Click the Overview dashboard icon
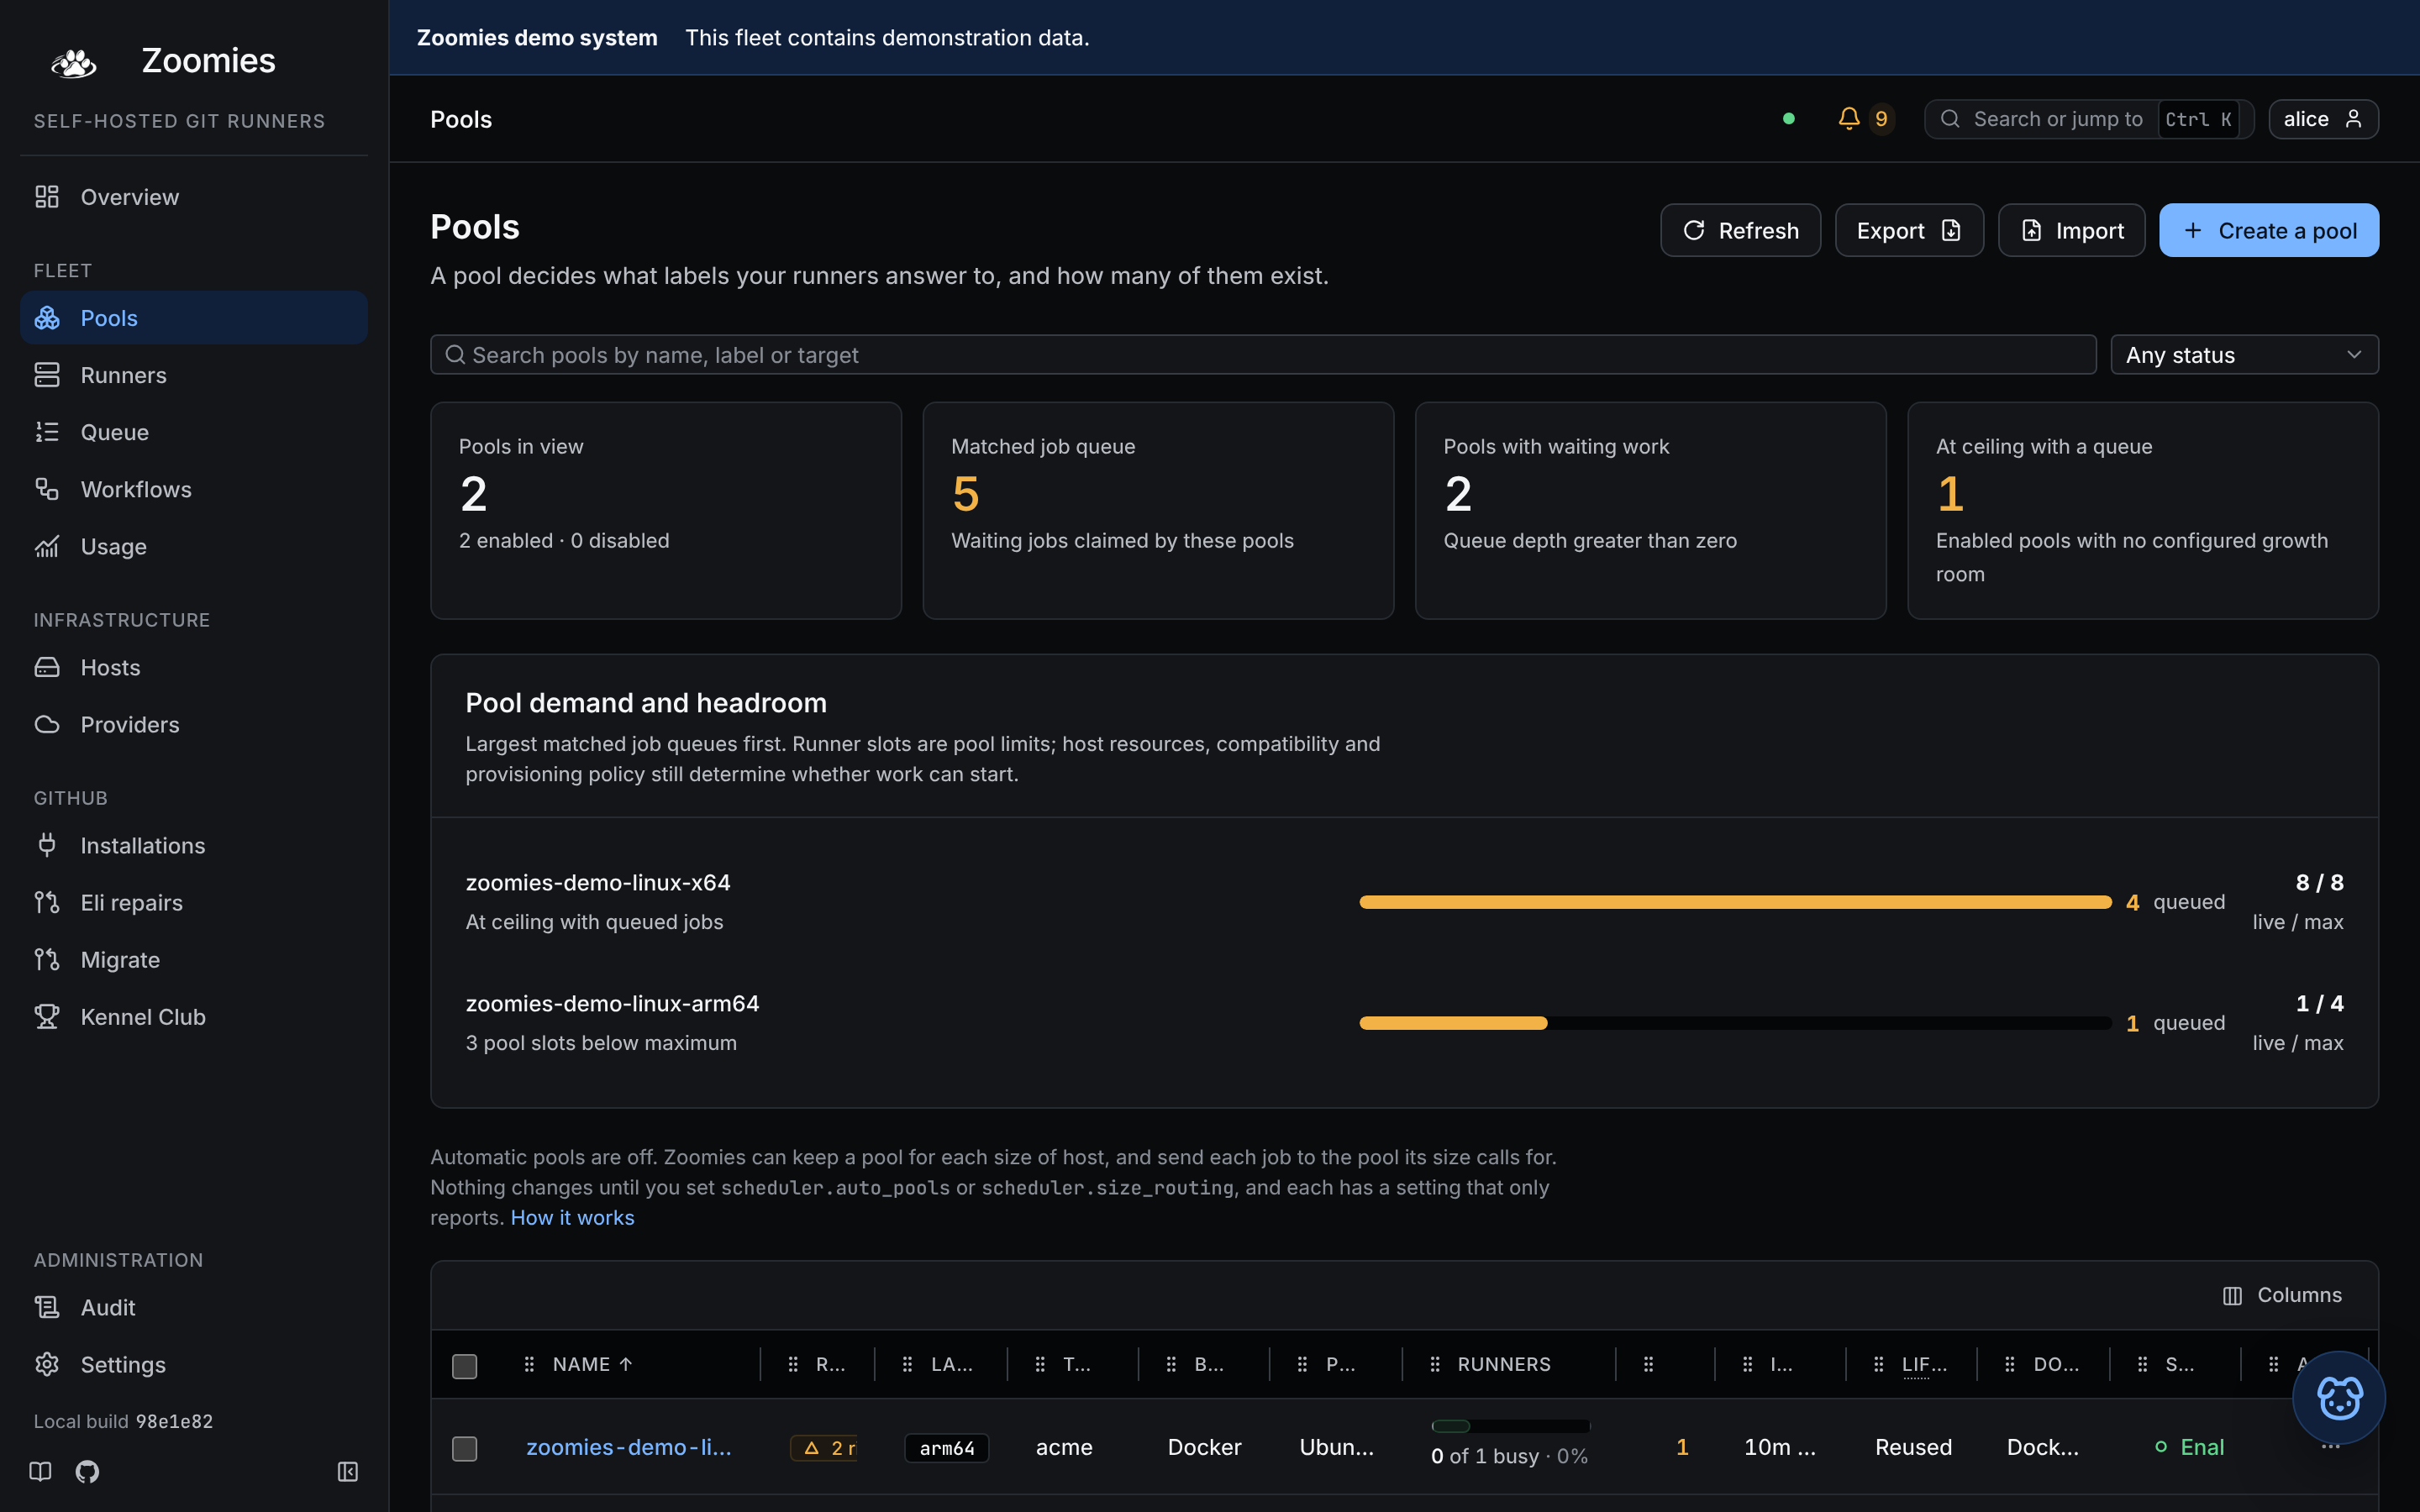Image resolution: width=2420 pixels, height=1512 pixels. (x=47, y=197)
